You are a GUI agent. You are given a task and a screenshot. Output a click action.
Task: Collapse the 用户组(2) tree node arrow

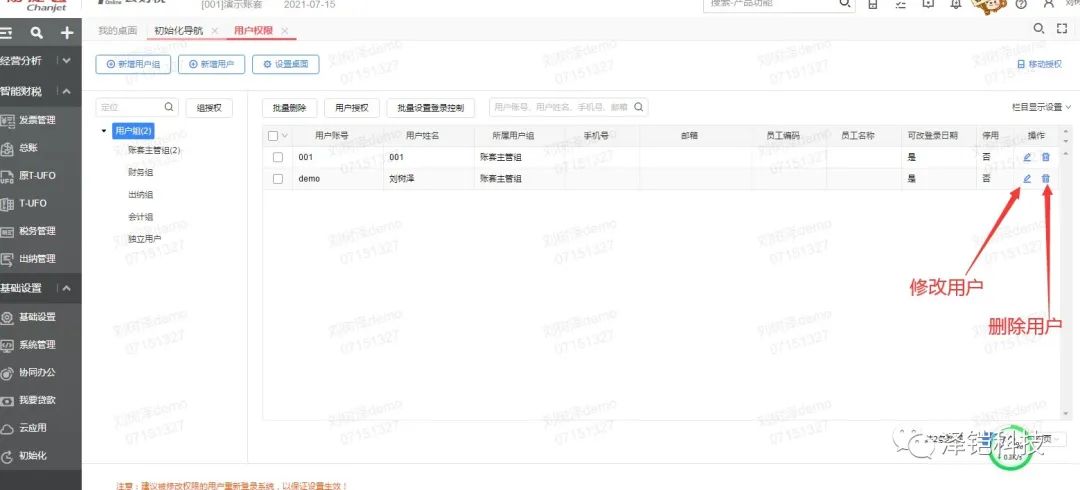click(104, 130)
